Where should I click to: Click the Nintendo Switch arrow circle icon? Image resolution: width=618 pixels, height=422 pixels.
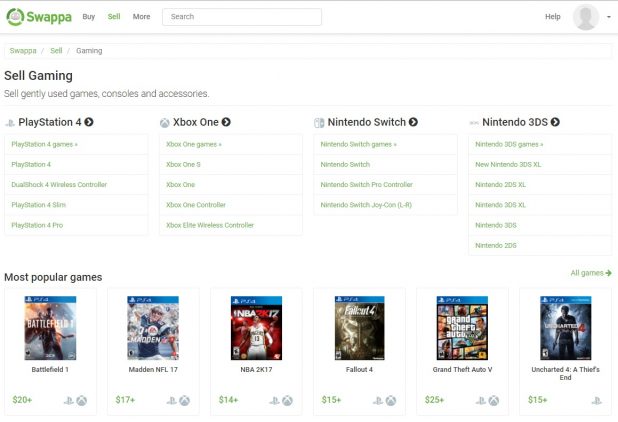pyautogui.click(x=413, y=122)
